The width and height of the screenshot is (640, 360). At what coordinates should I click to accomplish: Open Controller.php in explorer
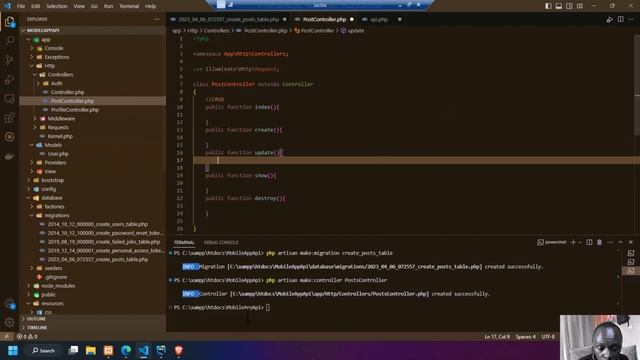point(67,92)
